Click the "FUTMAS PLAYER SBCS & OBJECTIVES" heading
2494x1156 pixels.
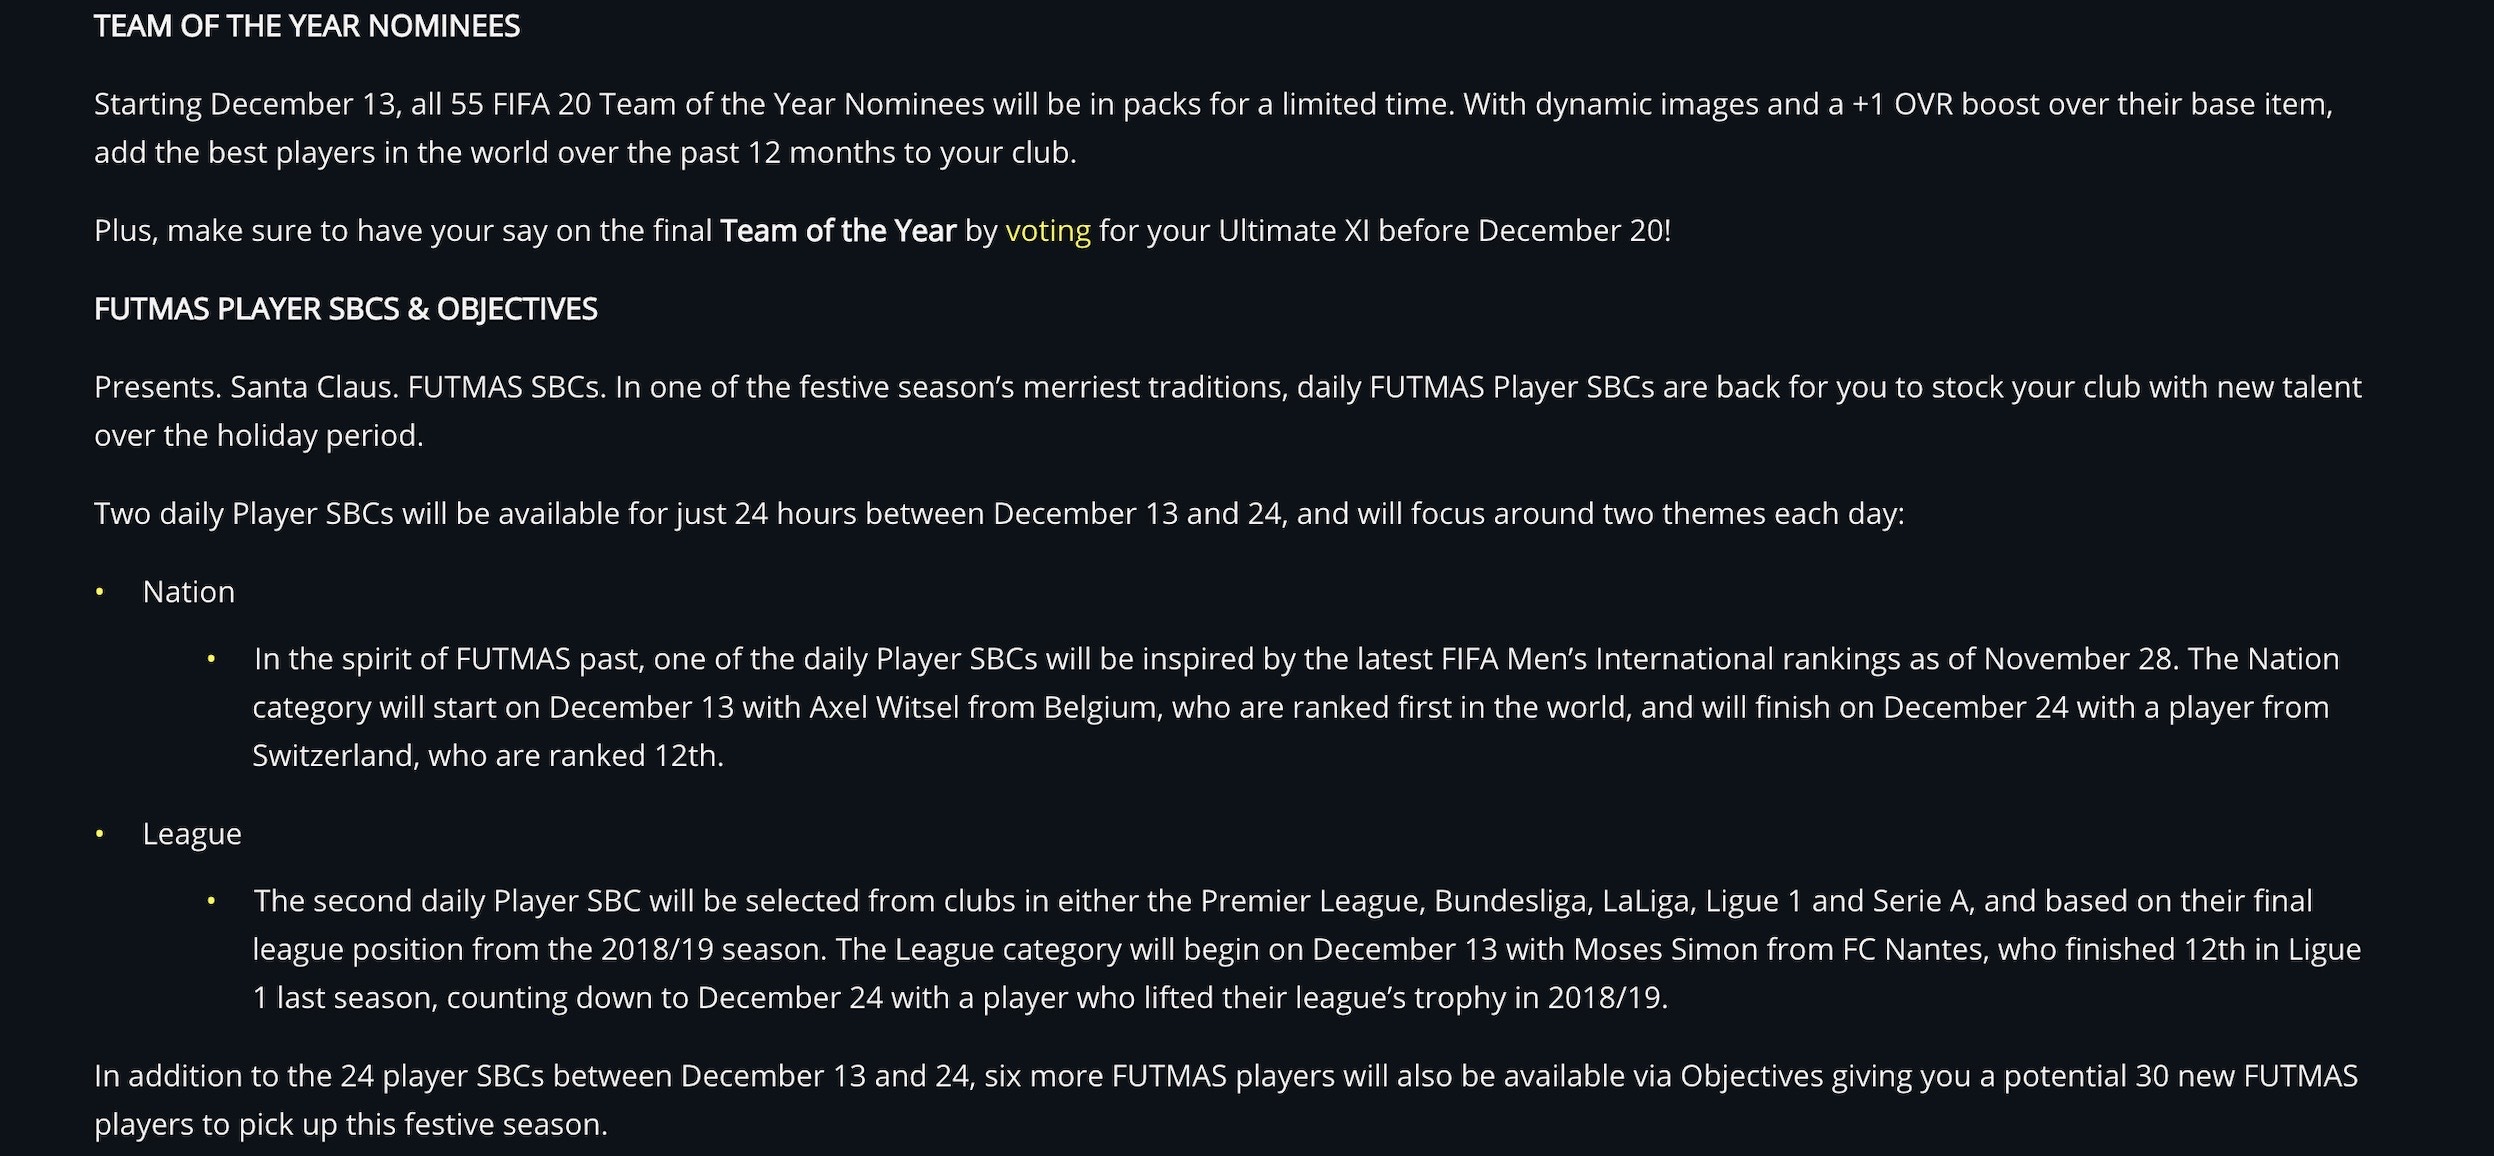pos(346,309)
